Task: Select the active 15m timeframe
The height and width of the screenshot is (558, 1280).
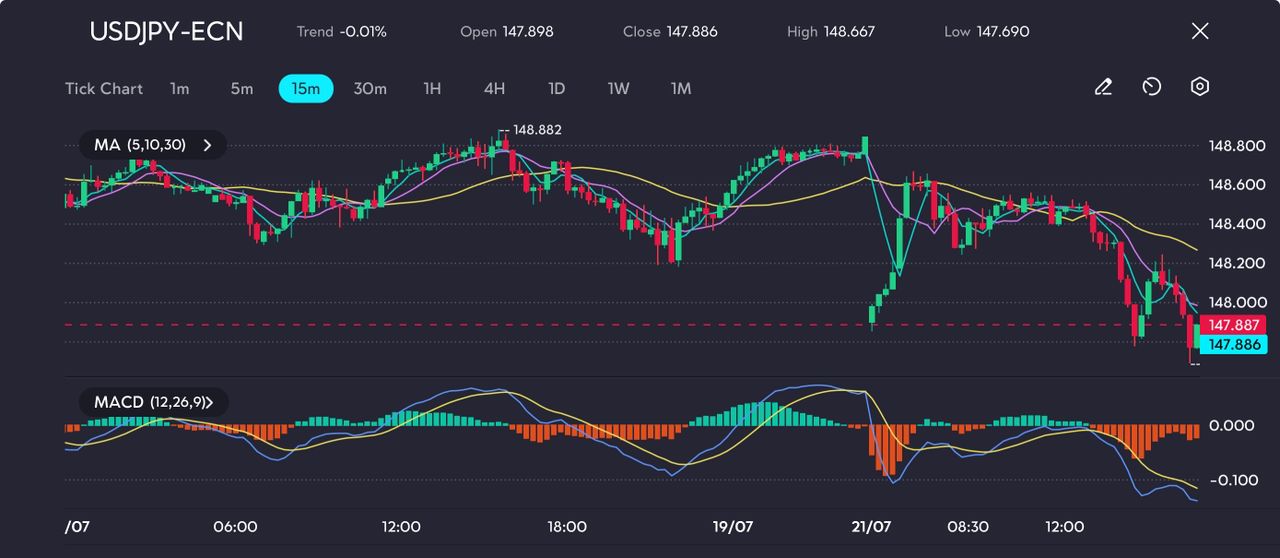Action: coord(306,89)
